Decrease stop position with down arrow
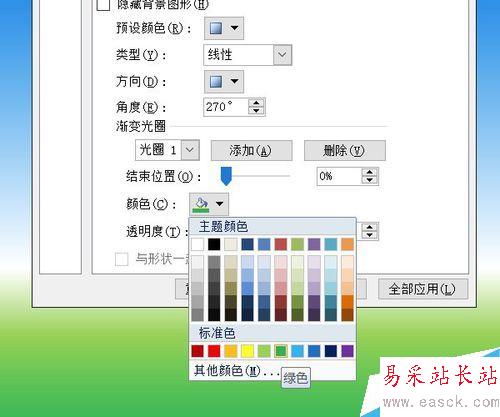 pyautogui.click(x=370, y=180)
